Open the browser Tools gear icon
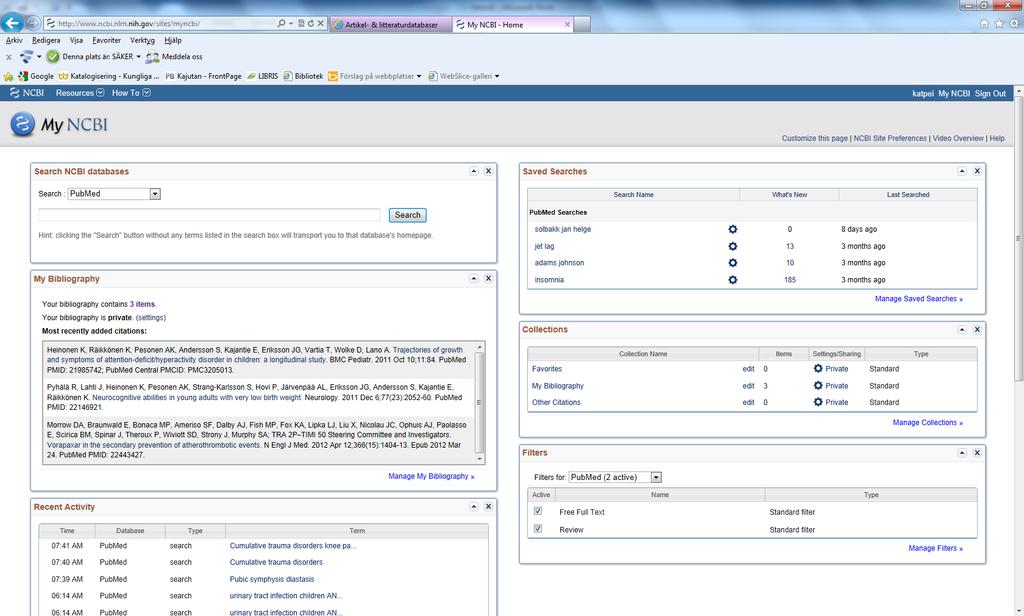1024x616 pixels. (1014, 24)
